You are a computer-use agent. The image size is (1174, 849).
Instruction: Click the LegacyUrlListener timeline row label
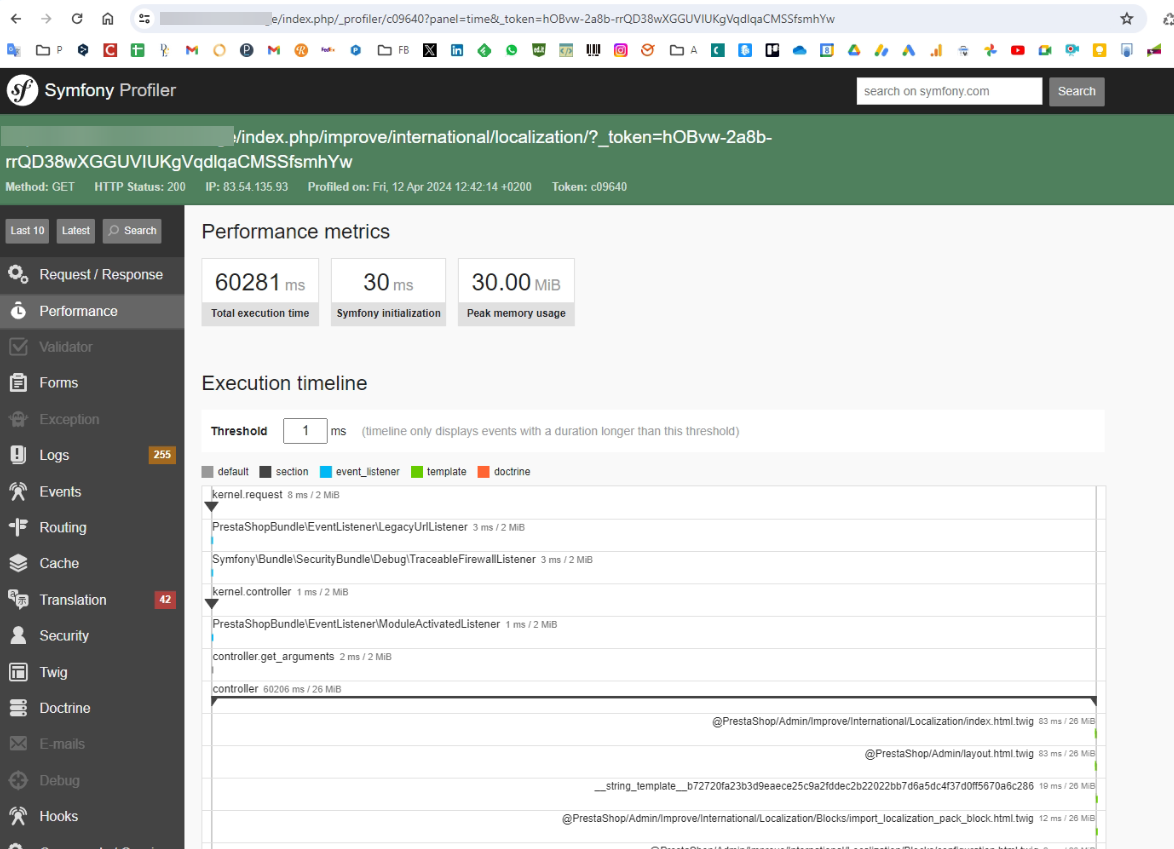coord(340,527)
